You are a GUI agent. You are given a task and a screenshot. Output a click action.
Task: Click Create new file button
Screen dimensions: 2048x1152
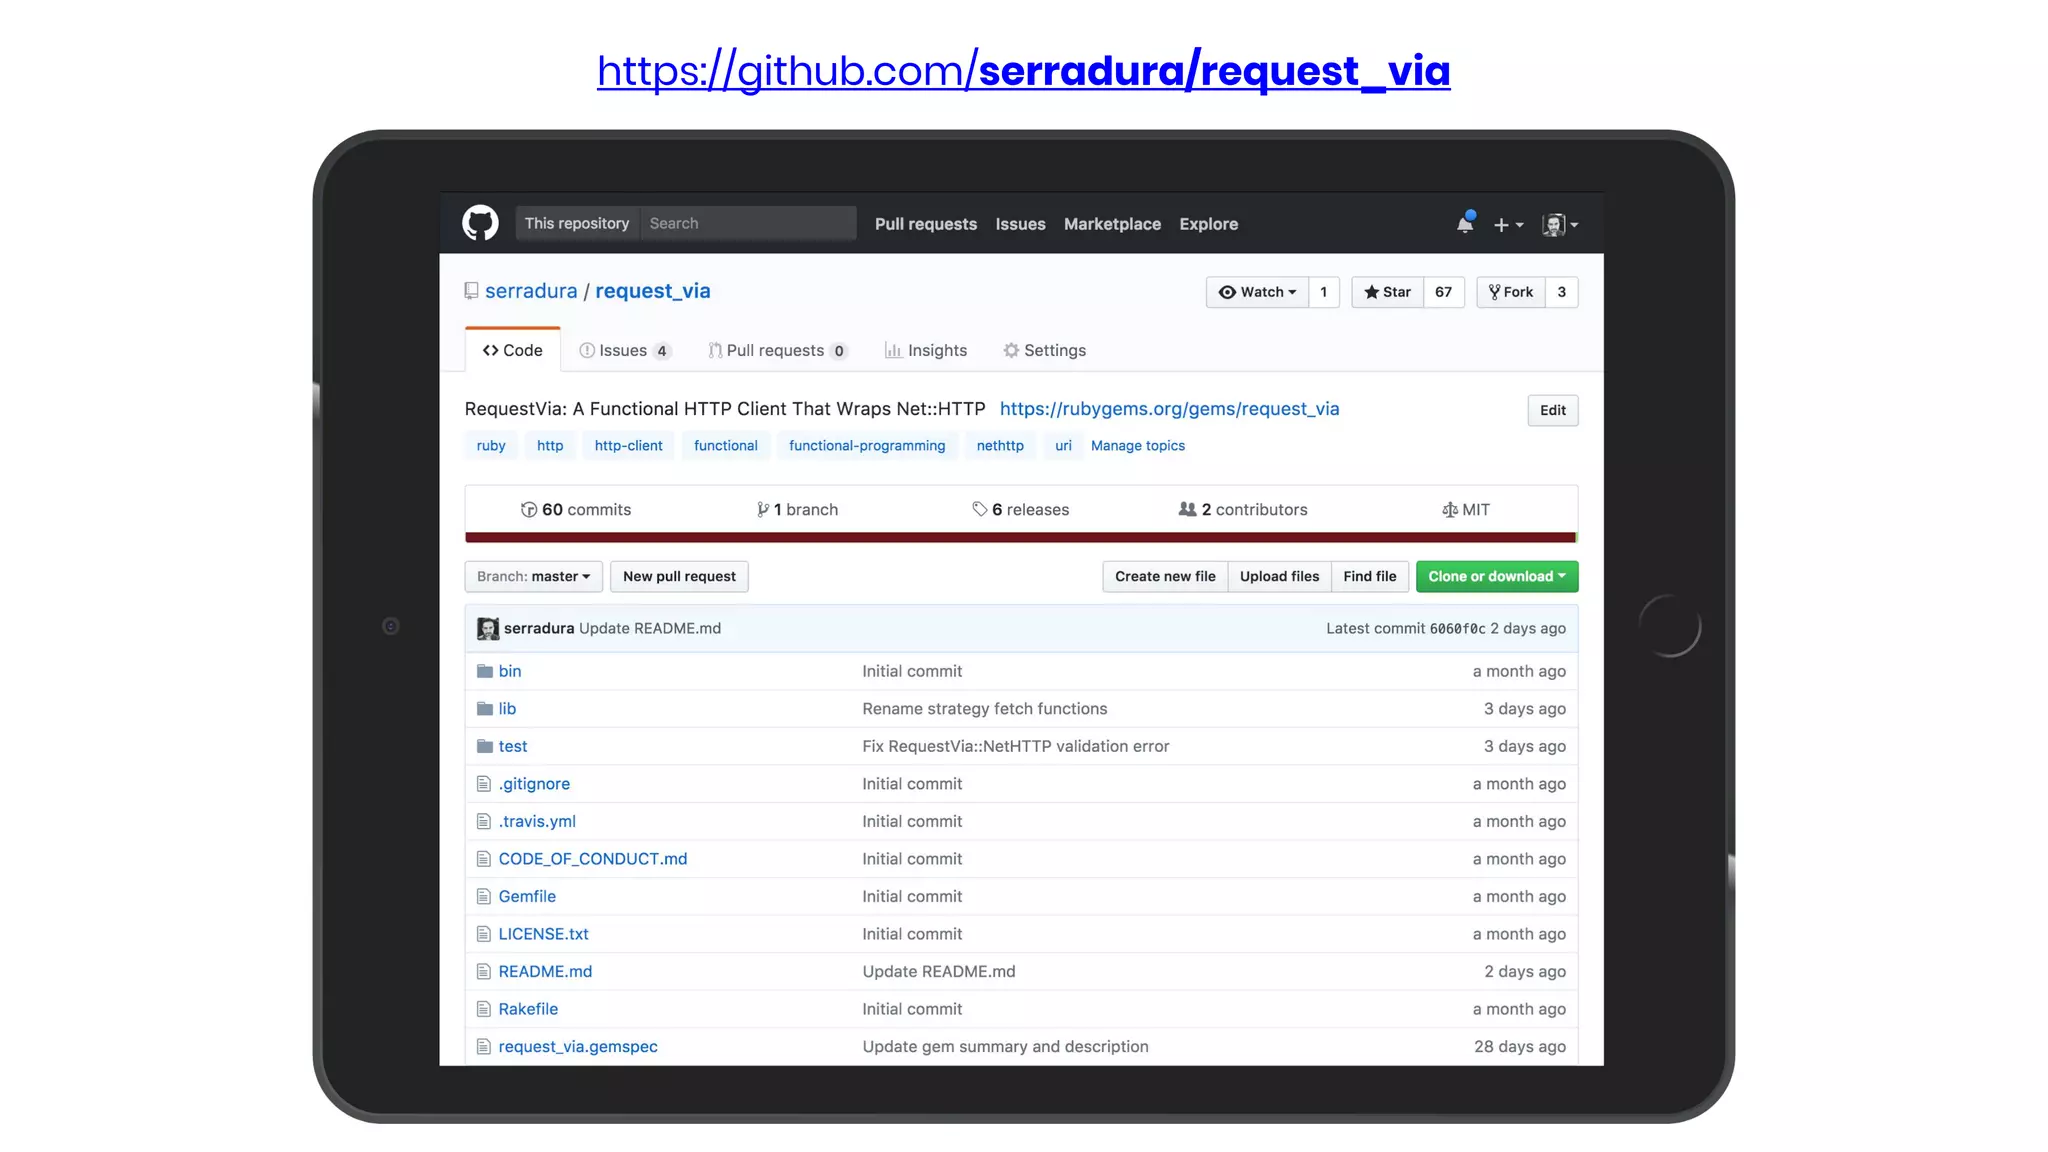coord(1165,576)
